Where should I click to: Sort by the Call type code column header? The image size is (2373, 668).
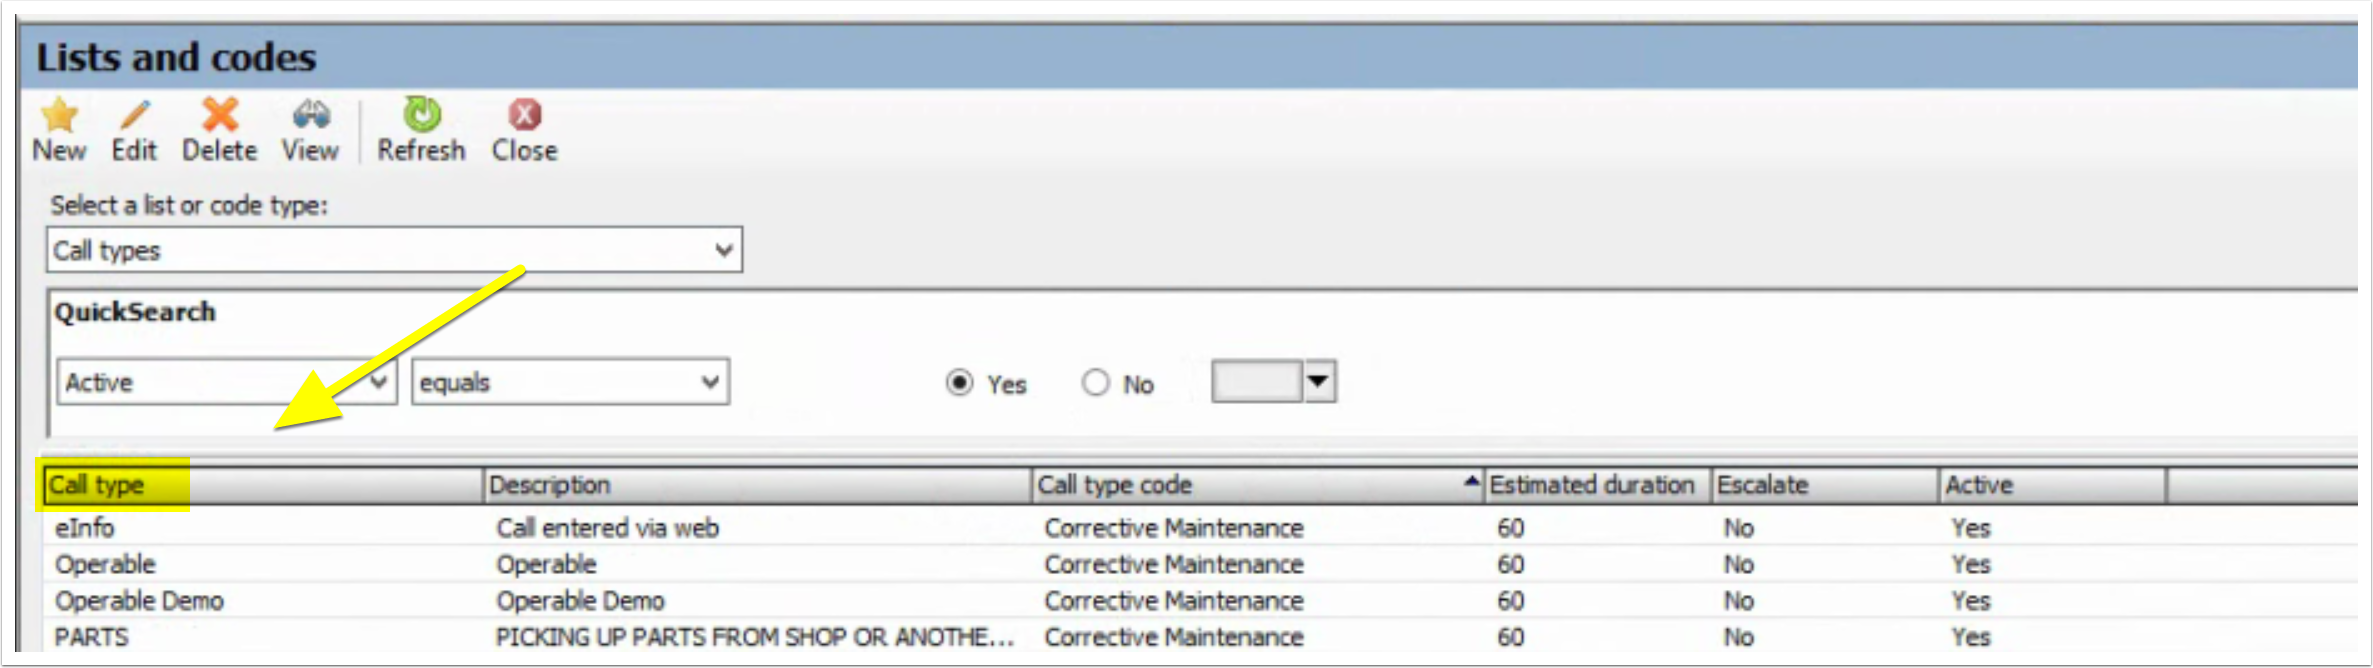pos(1258,485)
